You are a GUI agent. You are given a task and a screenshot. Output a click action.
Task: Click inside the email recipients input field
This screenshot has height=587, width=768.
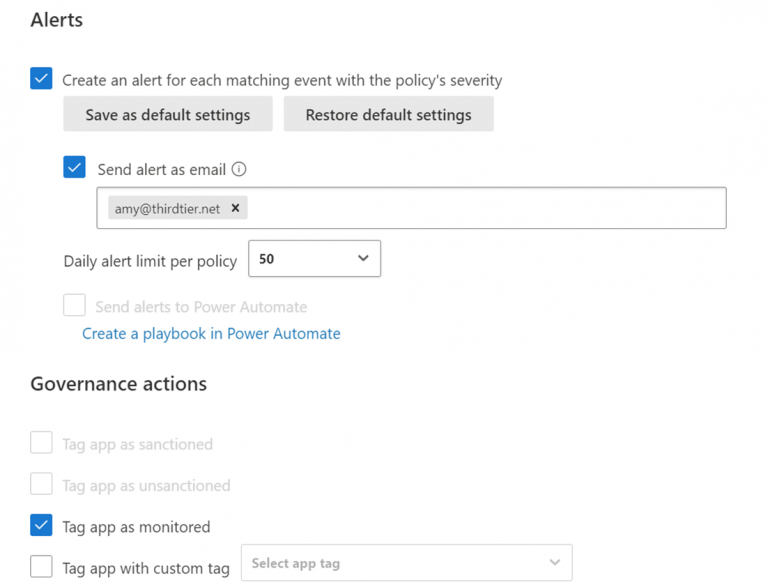coord(480,208)
